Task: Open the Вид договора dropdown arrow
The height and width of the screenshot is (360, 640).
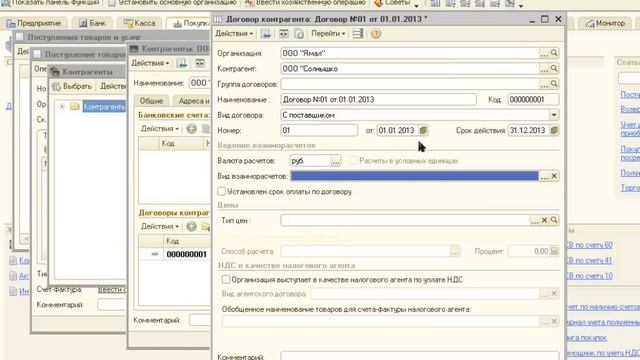Action: point(554,115)
